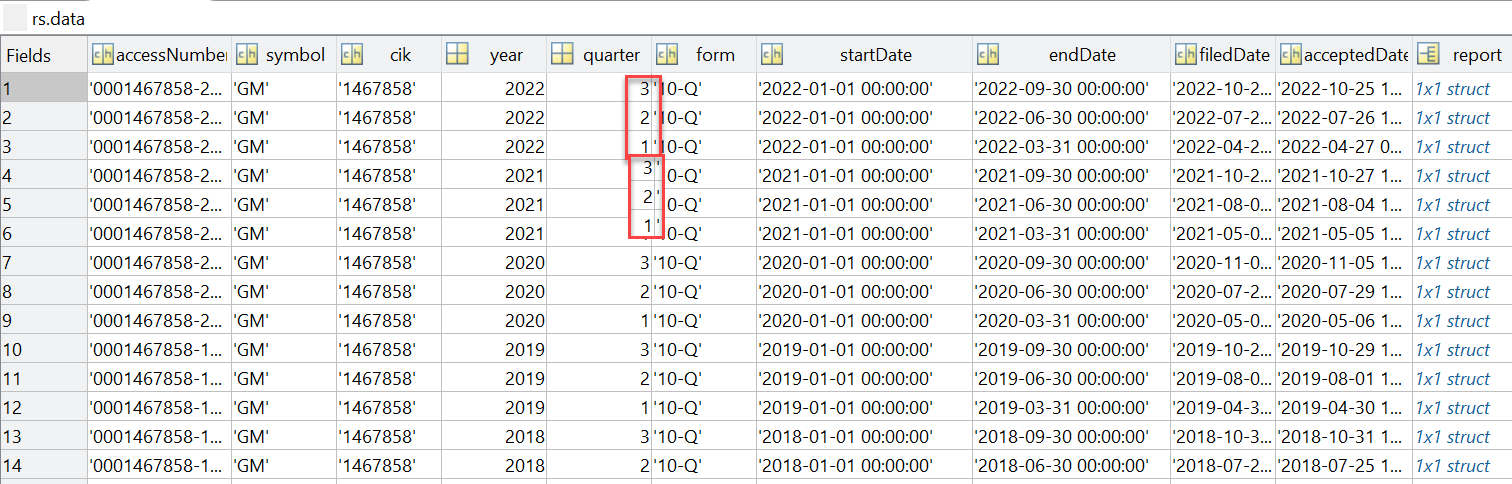The height and width of the screenshot is (484, 1512).
Task: Select cik cell '1467858' in row 3
Action: coord(388,146)
